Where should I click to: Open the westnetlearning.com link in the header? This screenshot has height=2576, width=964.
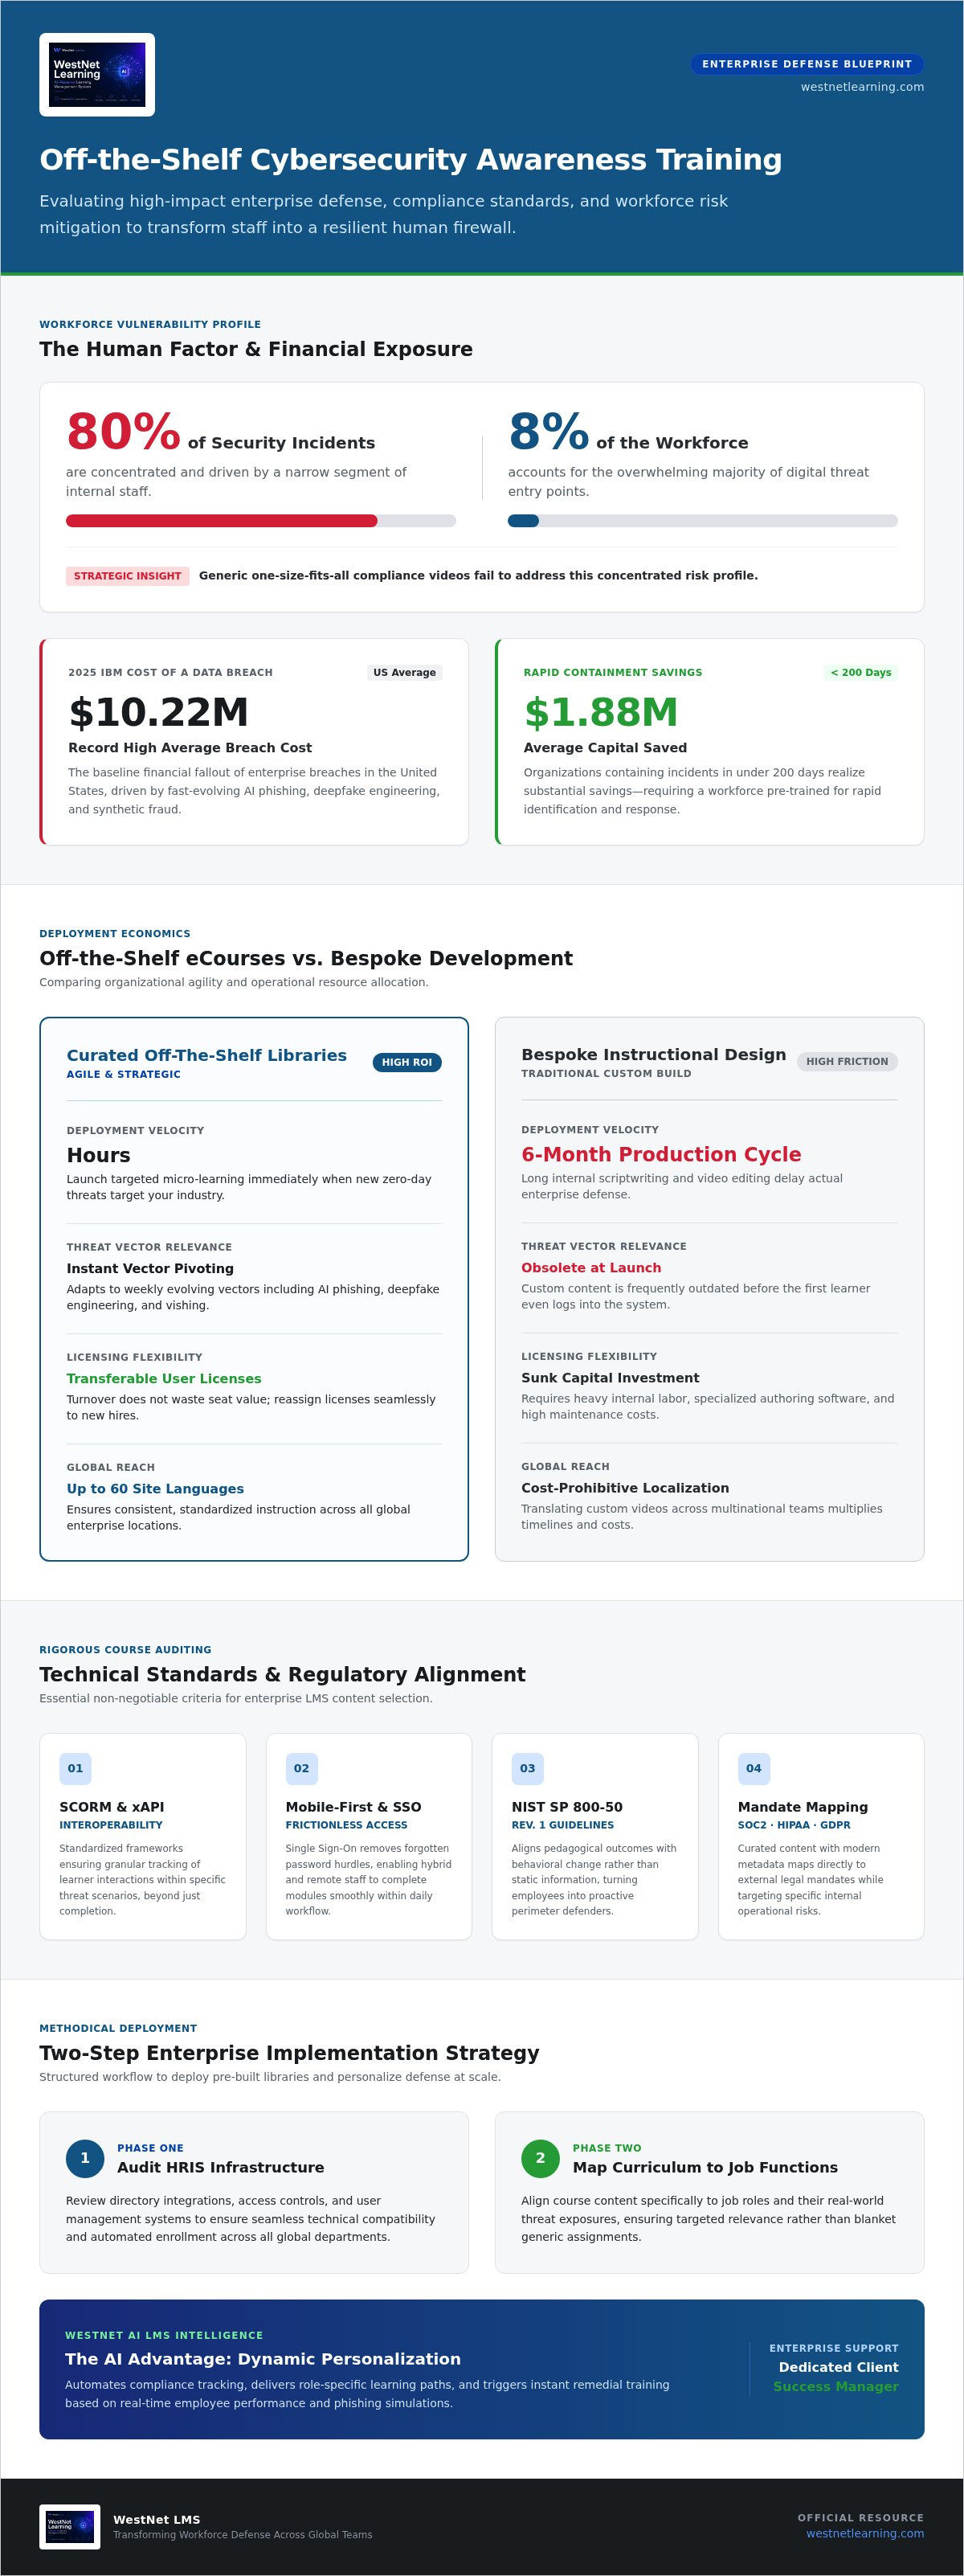coord(862,87)
